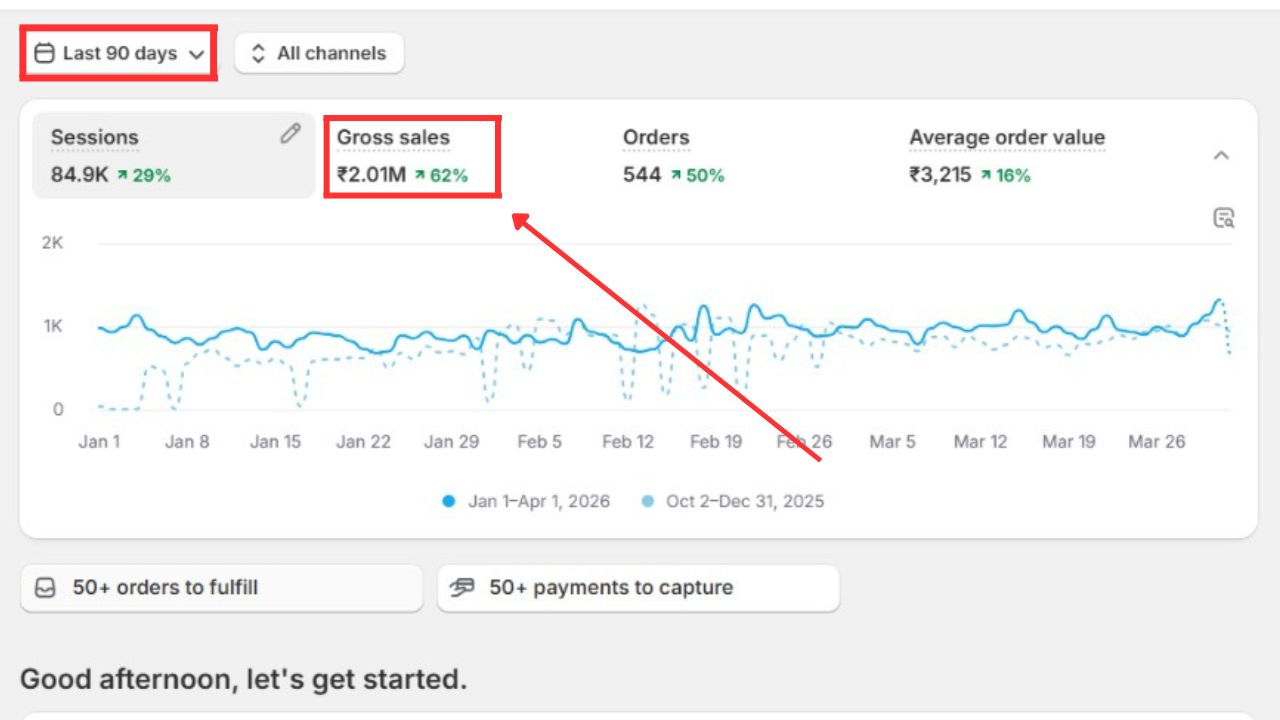Viewport: 1280px width, 720px height.
Task: Click the sessions line peak near Mar 26
Action: (x=1217, y=300)
